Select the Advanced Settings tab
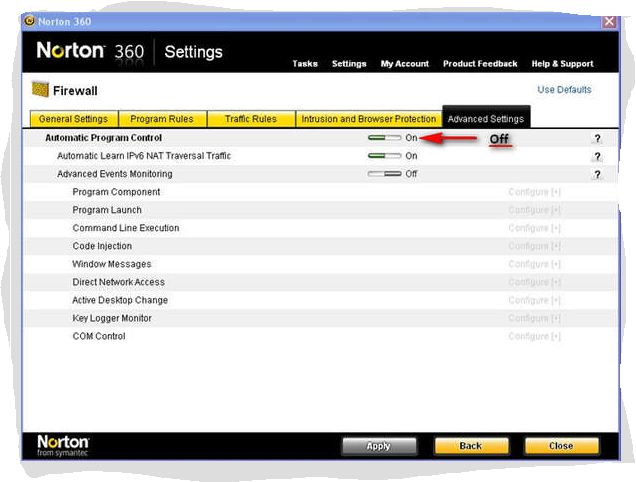Viewport: 636px width, 482px height. coord(486,118)
